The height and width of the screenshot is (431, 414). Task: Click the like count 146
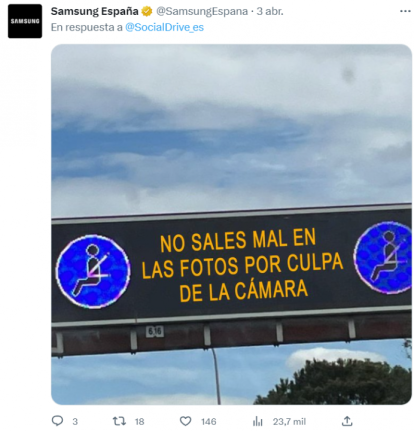(209, 422)
